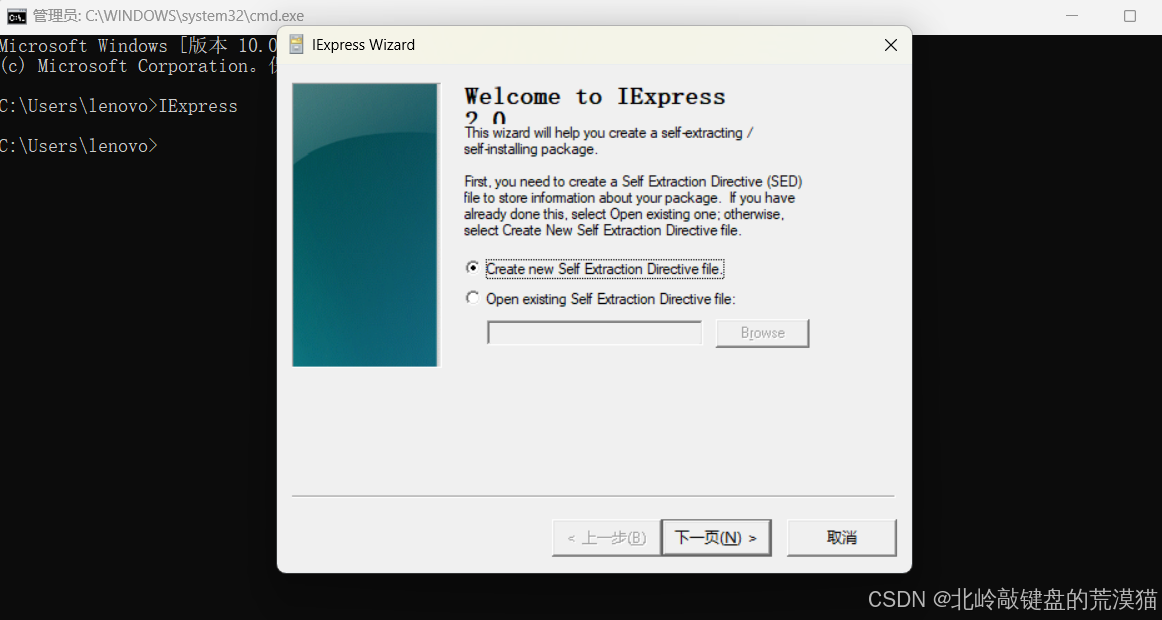
Task: Click the SED file path input field
Action: [x=594, y=333]
